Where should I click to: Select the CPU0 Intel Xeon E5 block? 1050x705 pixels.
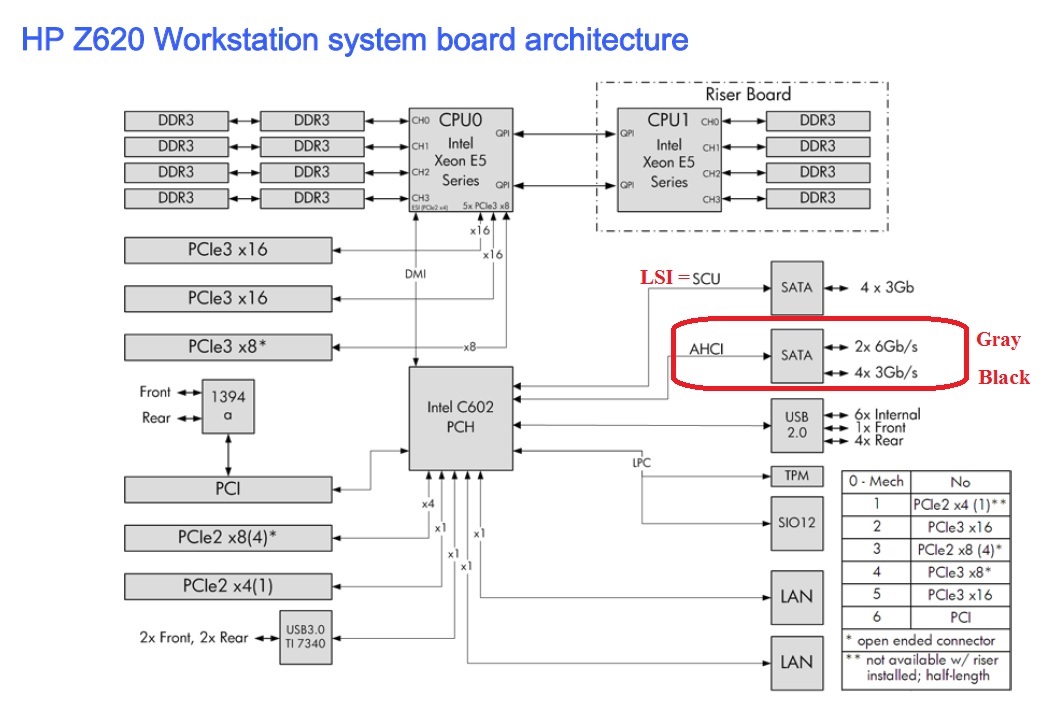(x=462, y=160)
